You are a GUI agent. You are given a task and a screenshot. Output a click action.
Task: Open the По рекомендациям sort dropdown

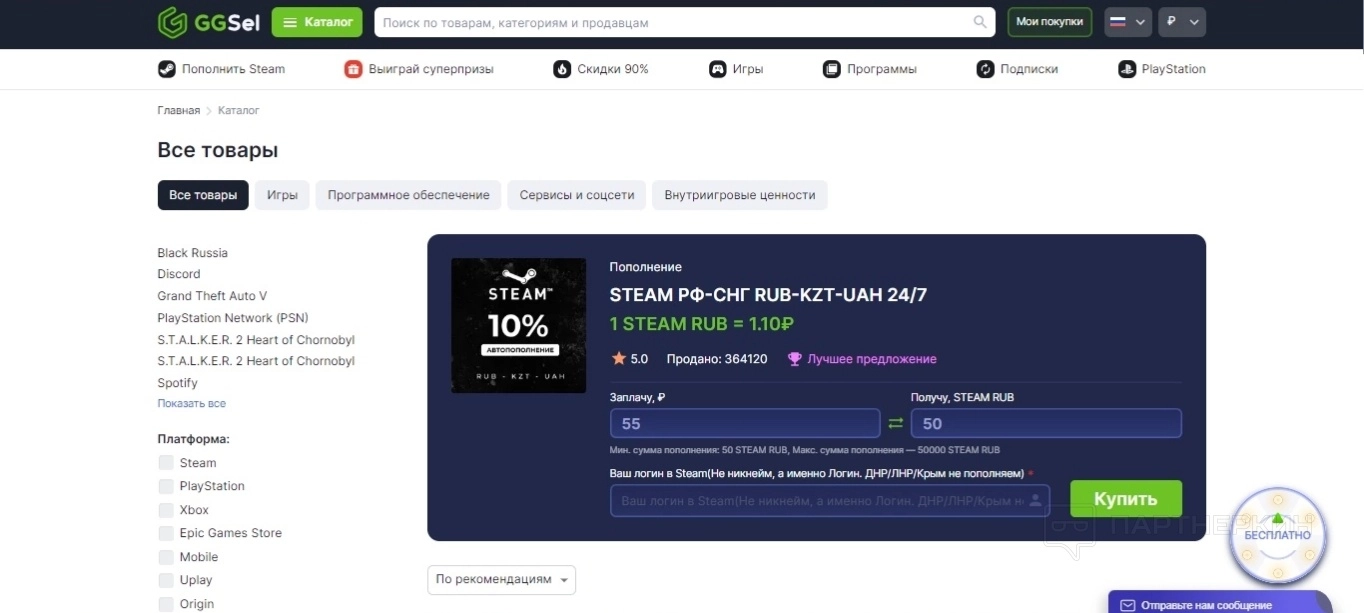click(x=501, y=579)
